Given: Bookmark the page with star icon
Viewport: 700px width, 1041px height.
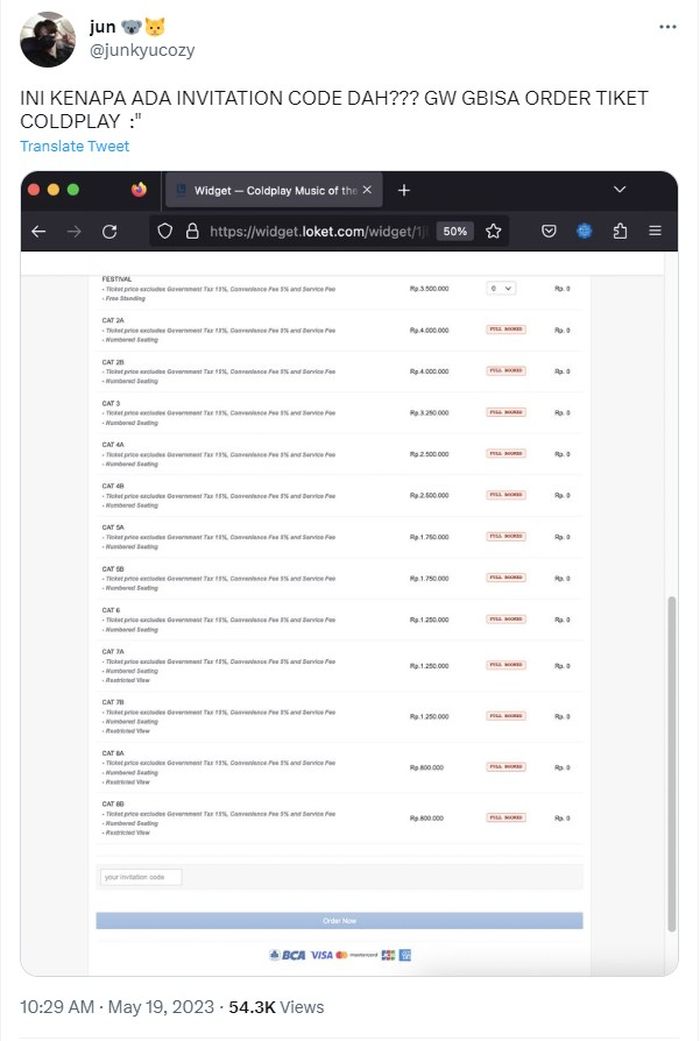Looking at the screenshot, I should tap(493, 231).
